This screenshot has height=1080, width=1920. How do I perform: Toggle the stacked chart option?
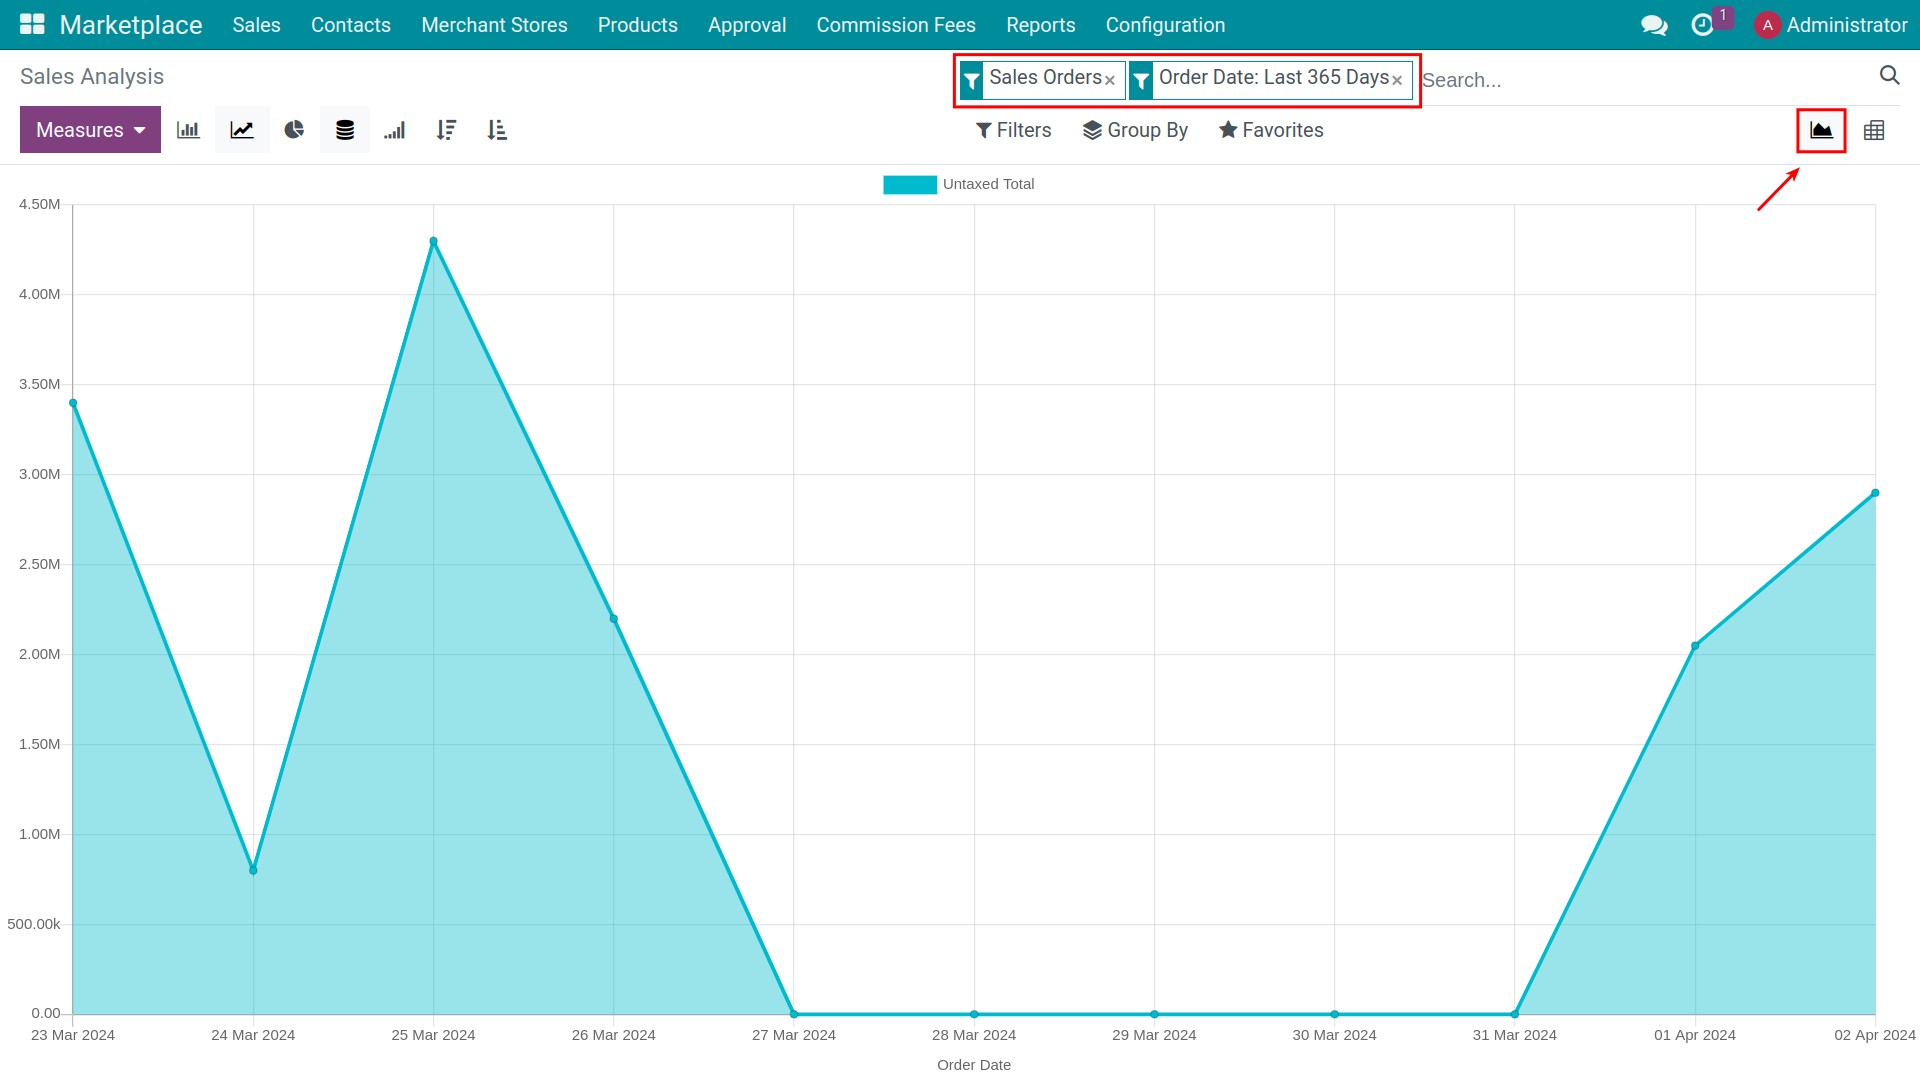coord(345,130)
